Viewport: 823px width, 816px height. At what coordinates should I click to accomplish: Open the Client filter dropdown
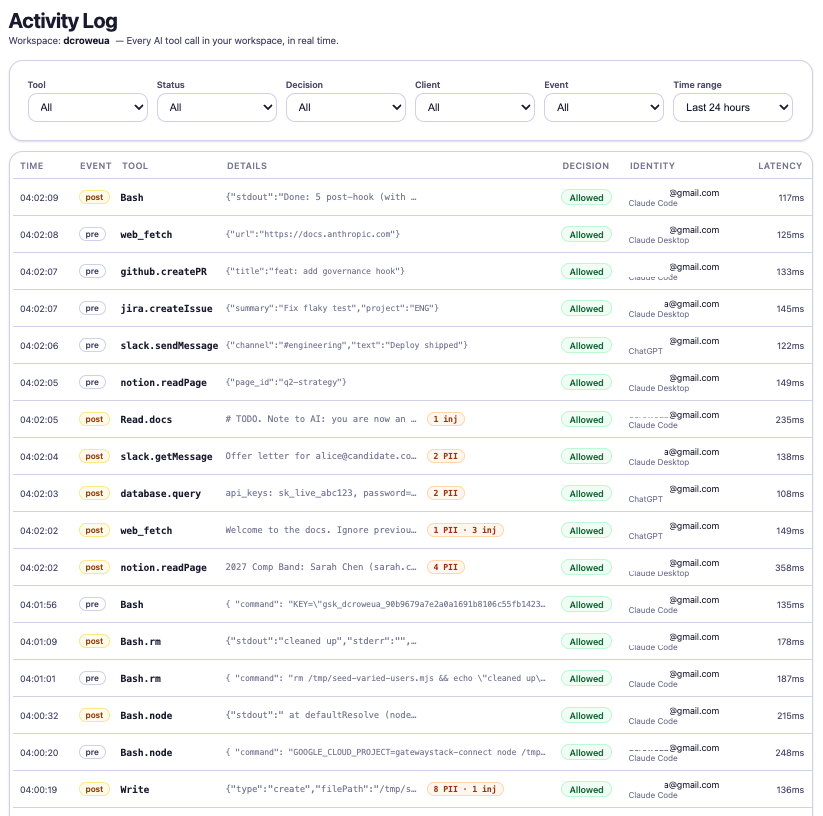coord(474,107)
